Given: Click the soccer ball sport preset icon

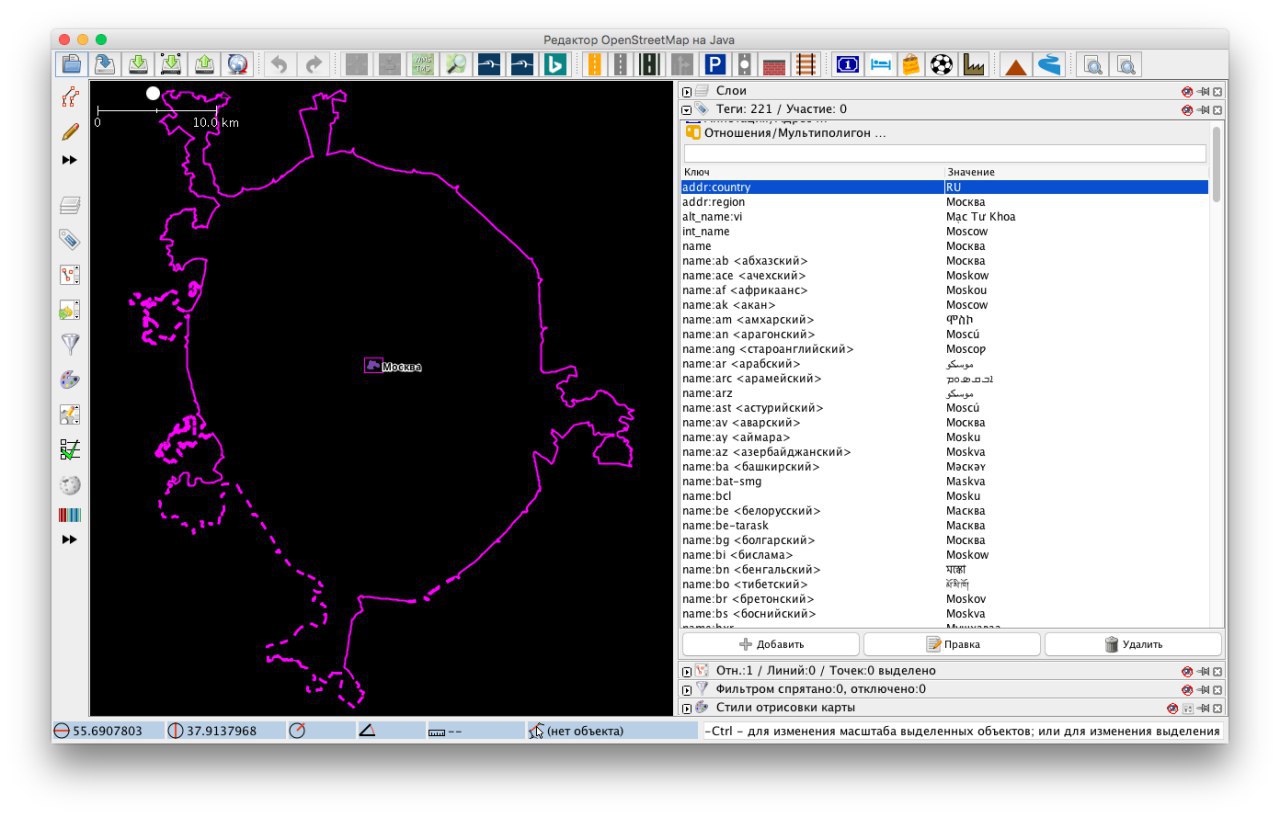Looking at the screenshot, I should tap(941, 64).
